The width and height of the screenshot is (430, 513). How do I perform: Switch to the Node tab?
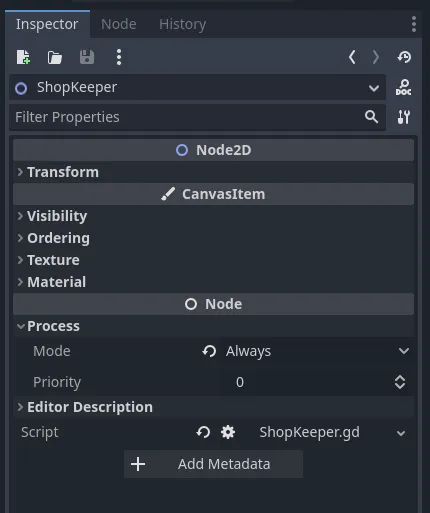pos(119,24)
